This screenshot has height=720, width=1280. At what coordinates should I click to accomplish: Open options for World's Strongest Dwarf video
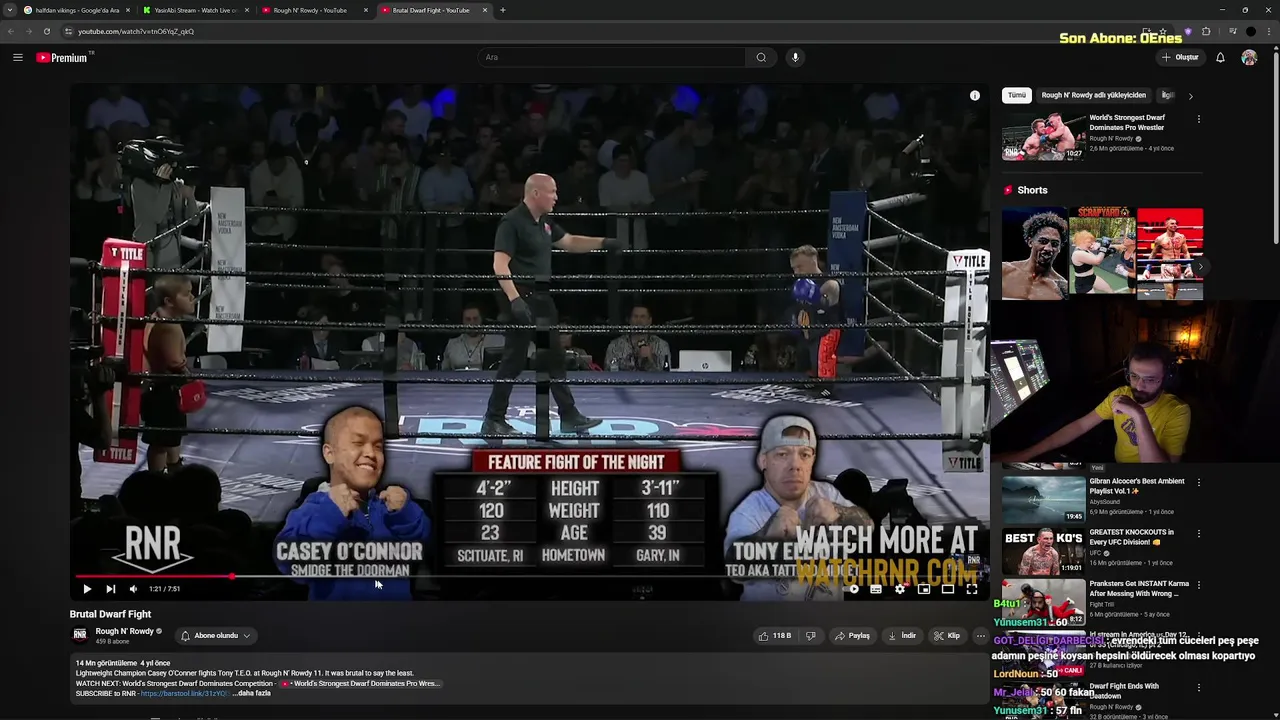tap(1199, 119)
